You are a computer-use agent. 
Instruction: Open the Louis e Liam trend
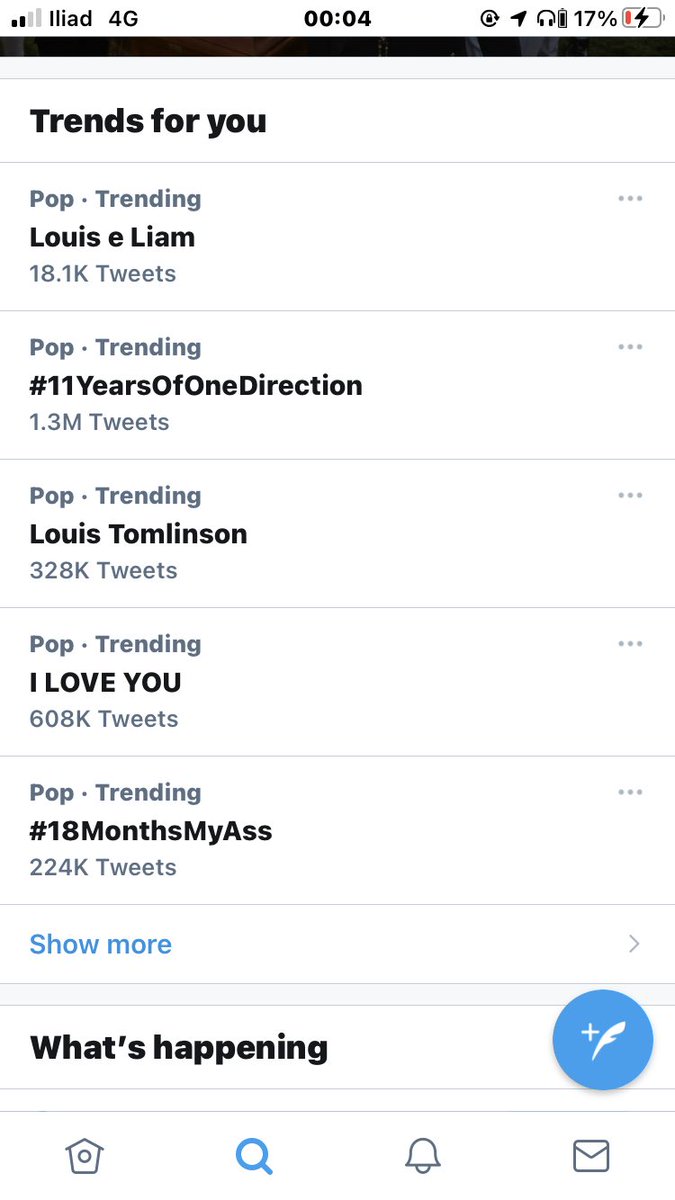[337, 236]
